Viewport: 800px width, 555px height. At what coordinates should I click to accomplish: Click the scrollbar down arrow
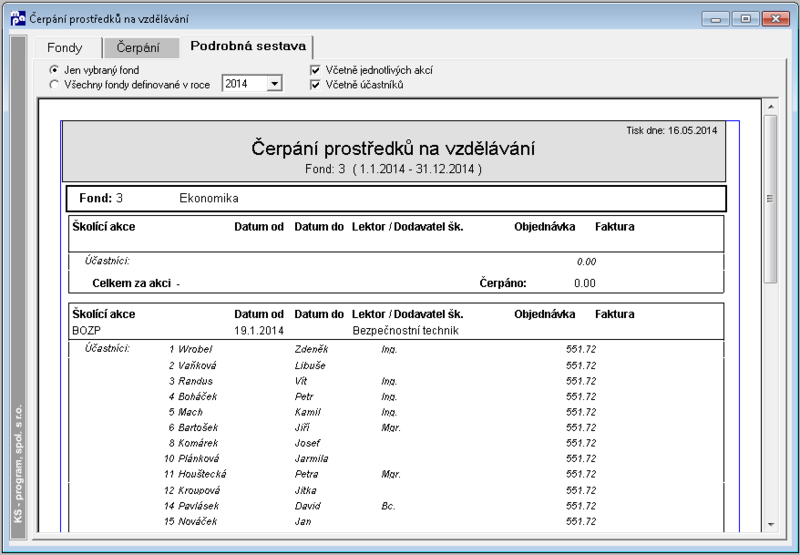[770, 524]
